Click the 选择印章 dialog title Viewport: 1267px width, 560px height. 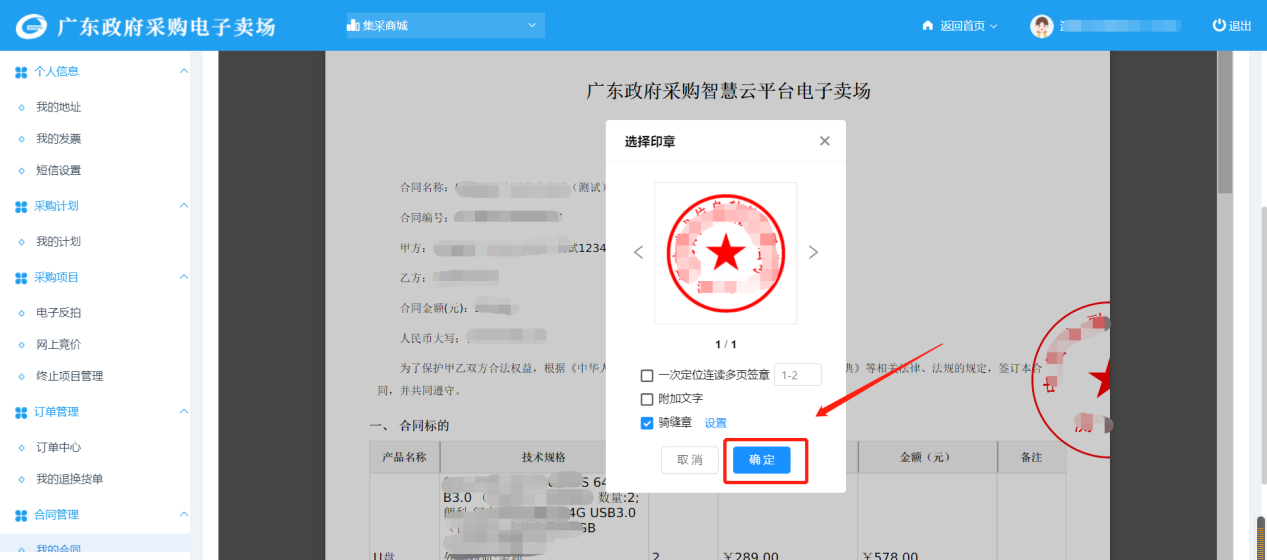(650, 142)
